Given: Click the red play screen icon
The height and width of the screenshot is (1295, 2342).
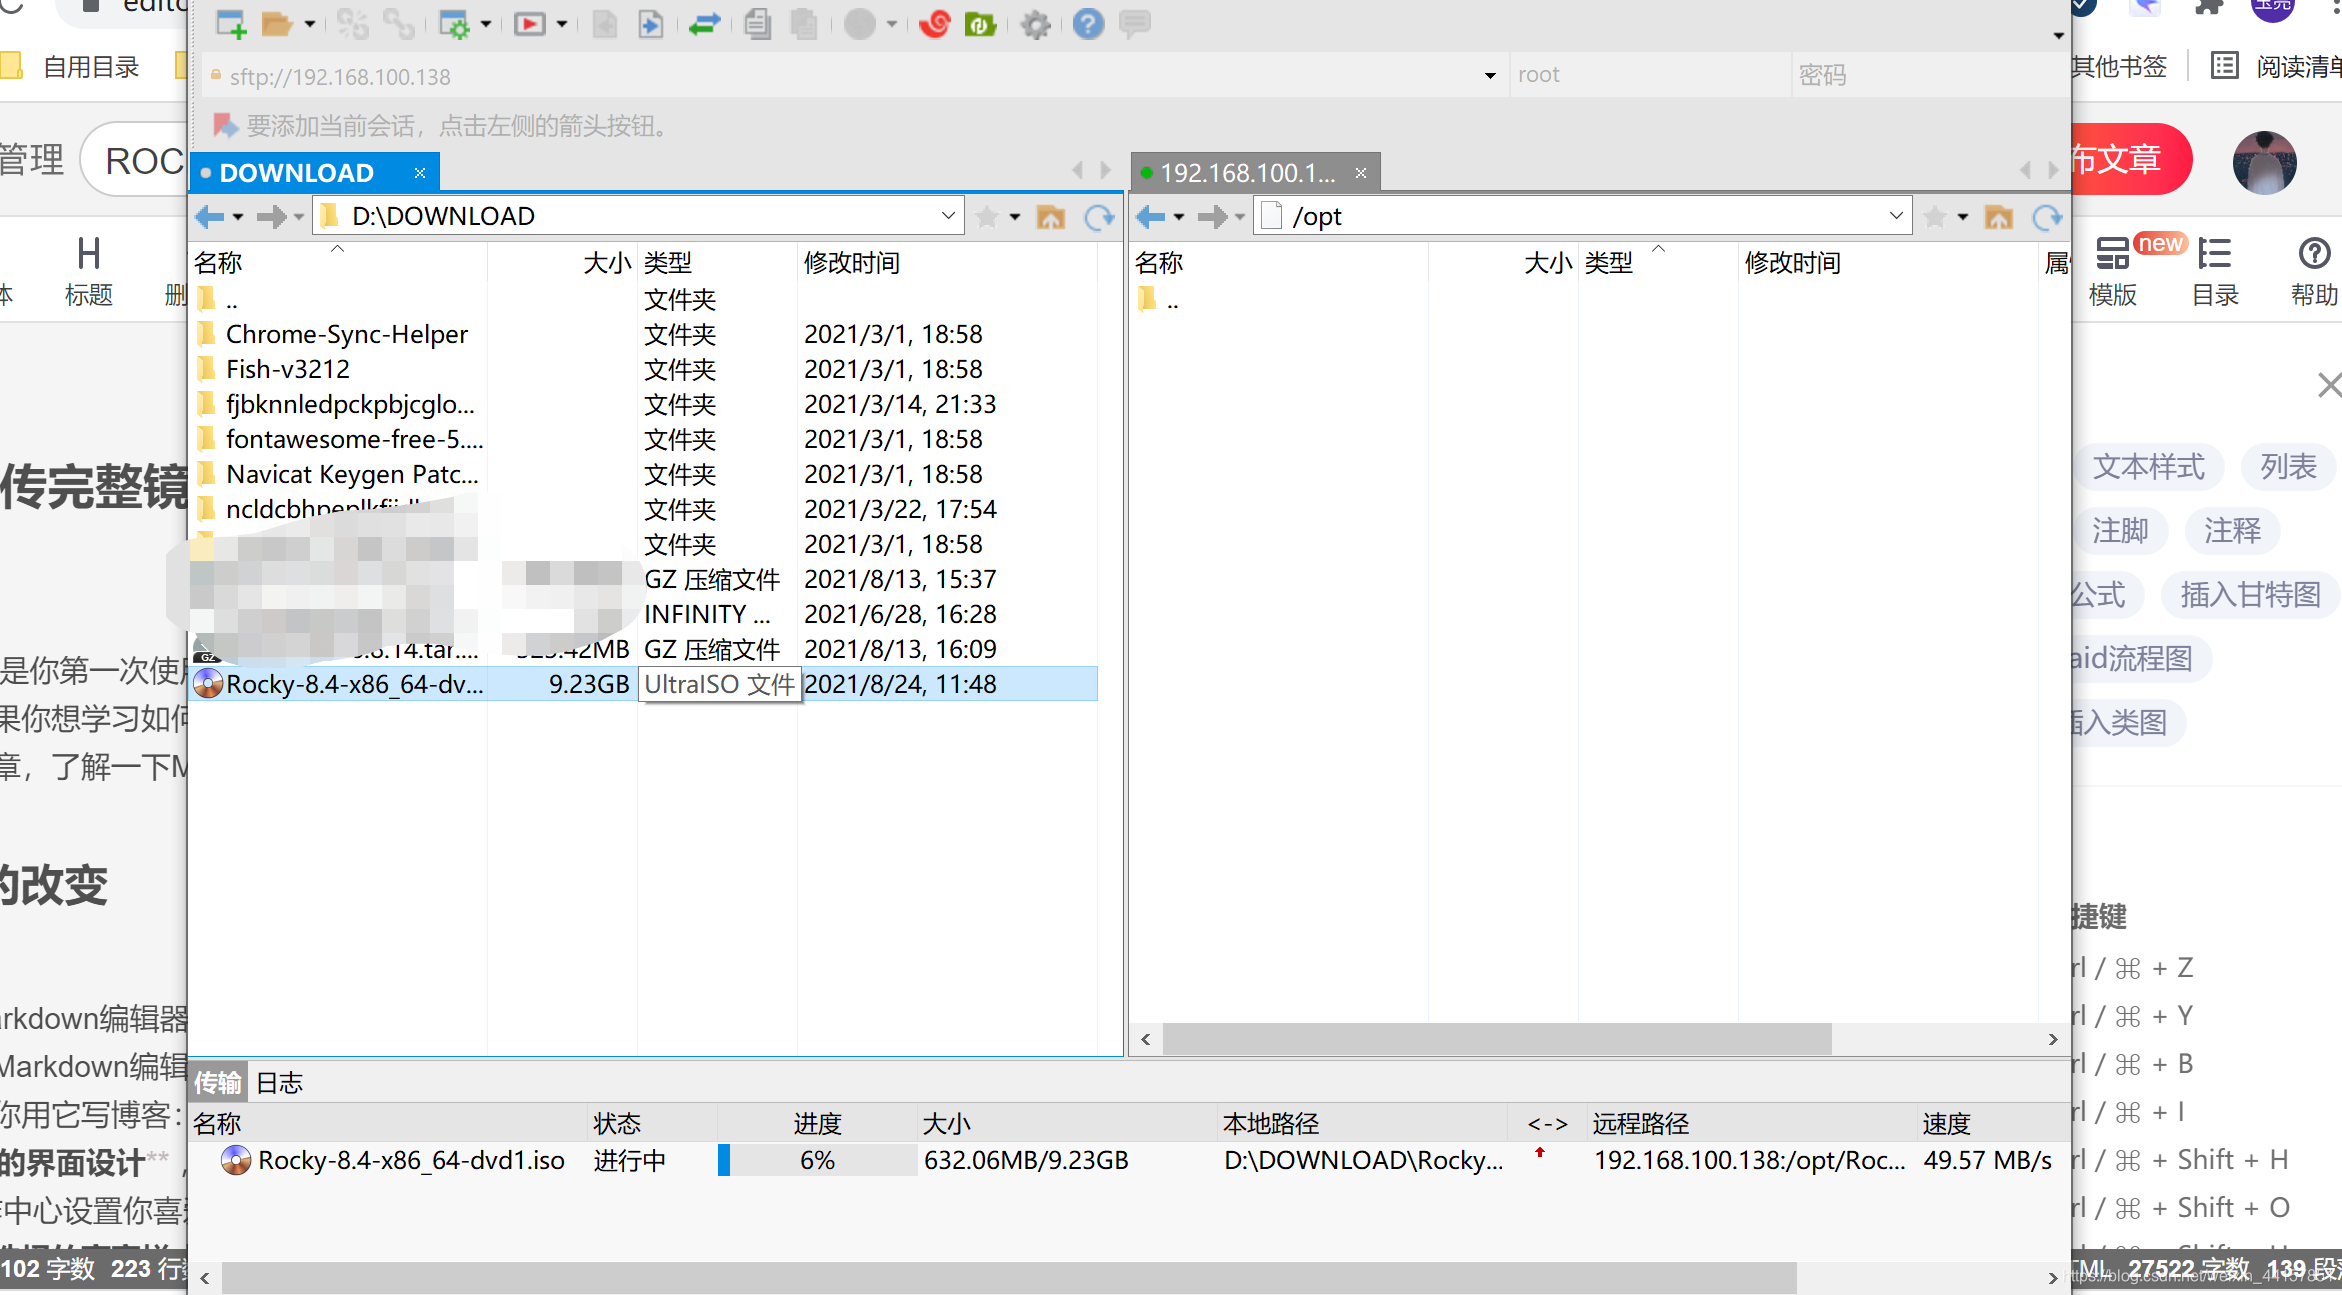Looking at the screenshot, I should [x=530, y=23].
